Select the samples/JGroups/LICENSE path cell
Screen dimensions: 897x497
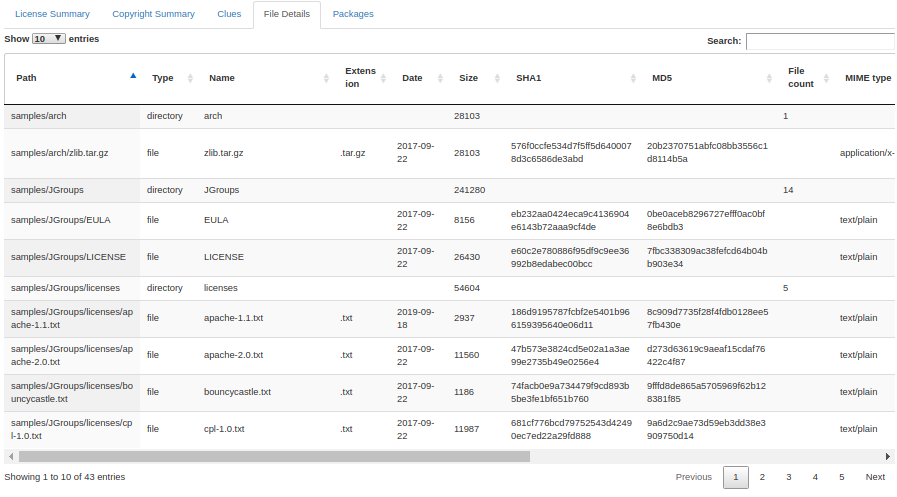[72, 257]
